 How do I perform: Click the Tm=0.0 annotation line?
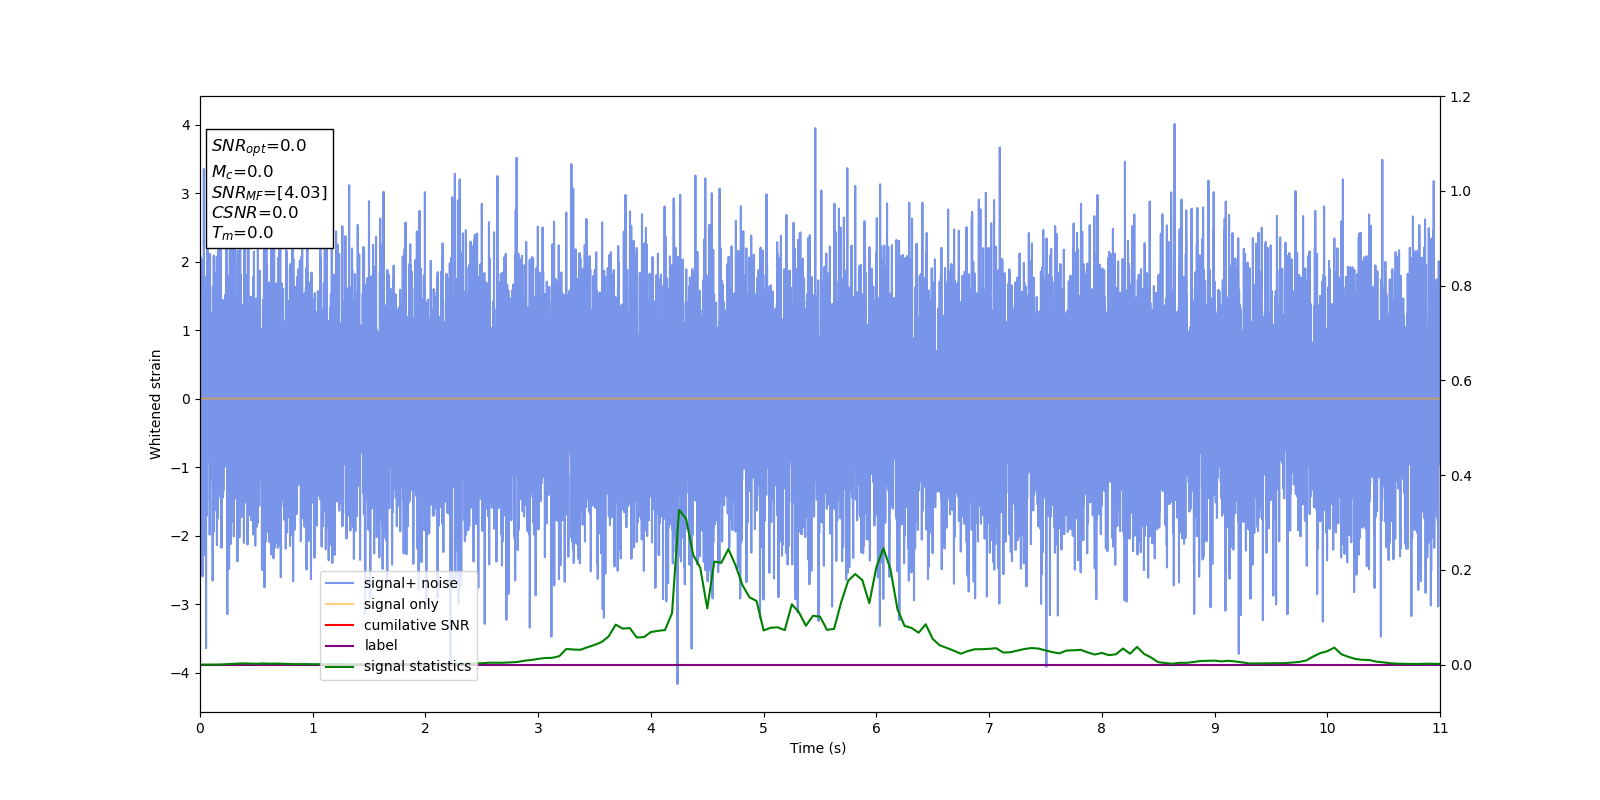pos(242,233)
